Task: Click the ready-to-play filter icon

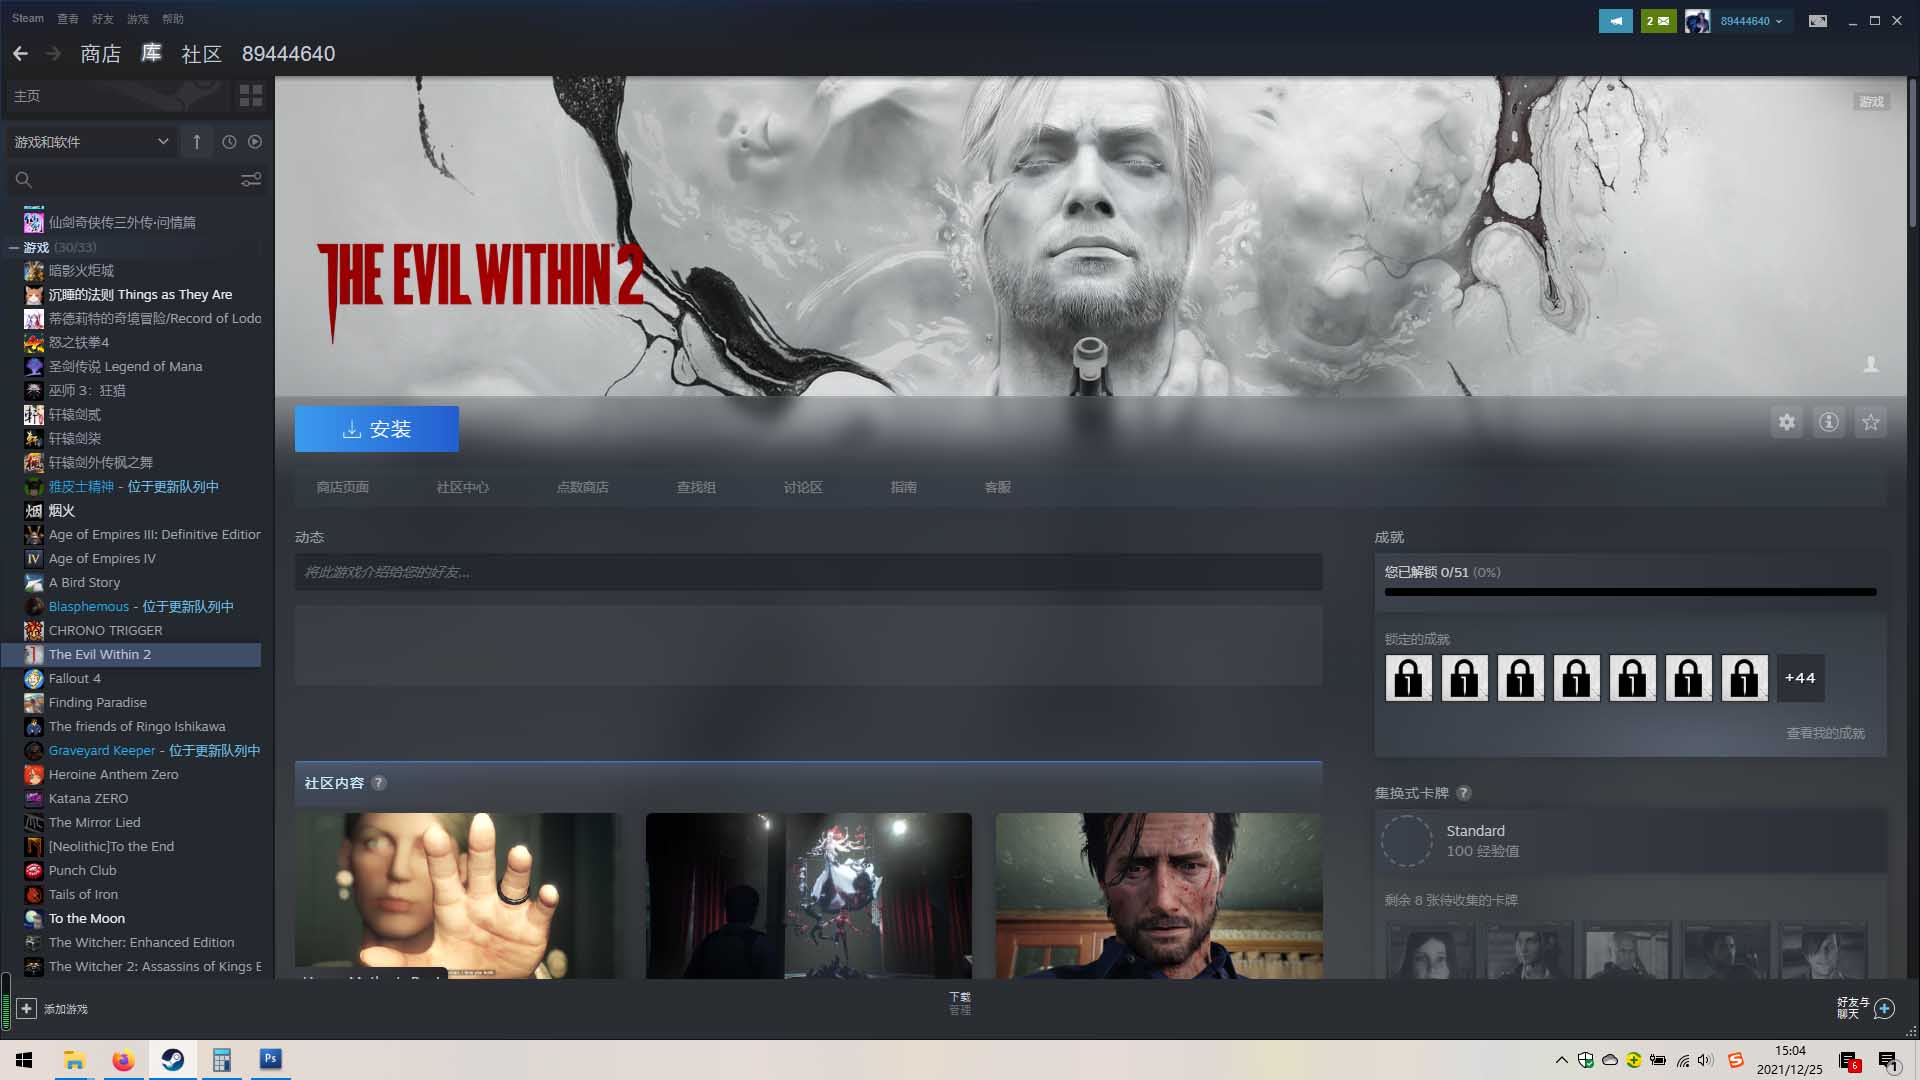Action: (x=255, y=142)
